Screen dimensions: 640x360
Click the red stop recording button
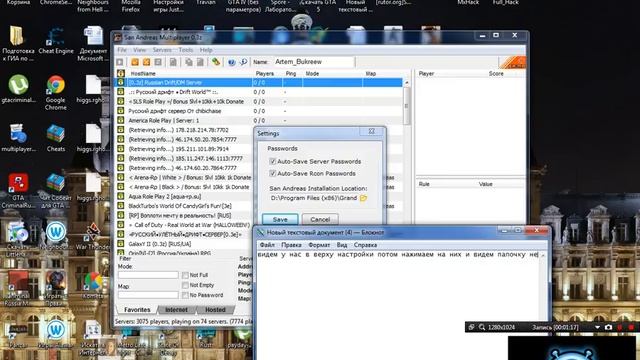[631, 327]
